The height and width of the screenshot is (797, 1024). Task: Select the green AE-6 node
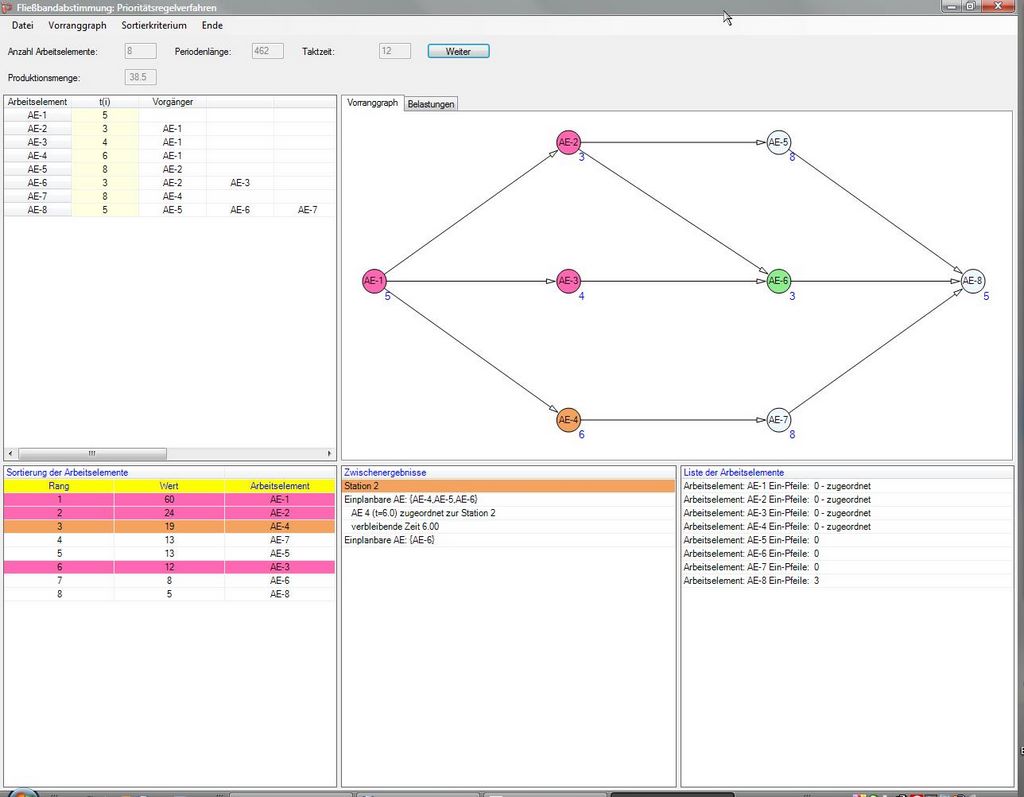tap(779, 282)
